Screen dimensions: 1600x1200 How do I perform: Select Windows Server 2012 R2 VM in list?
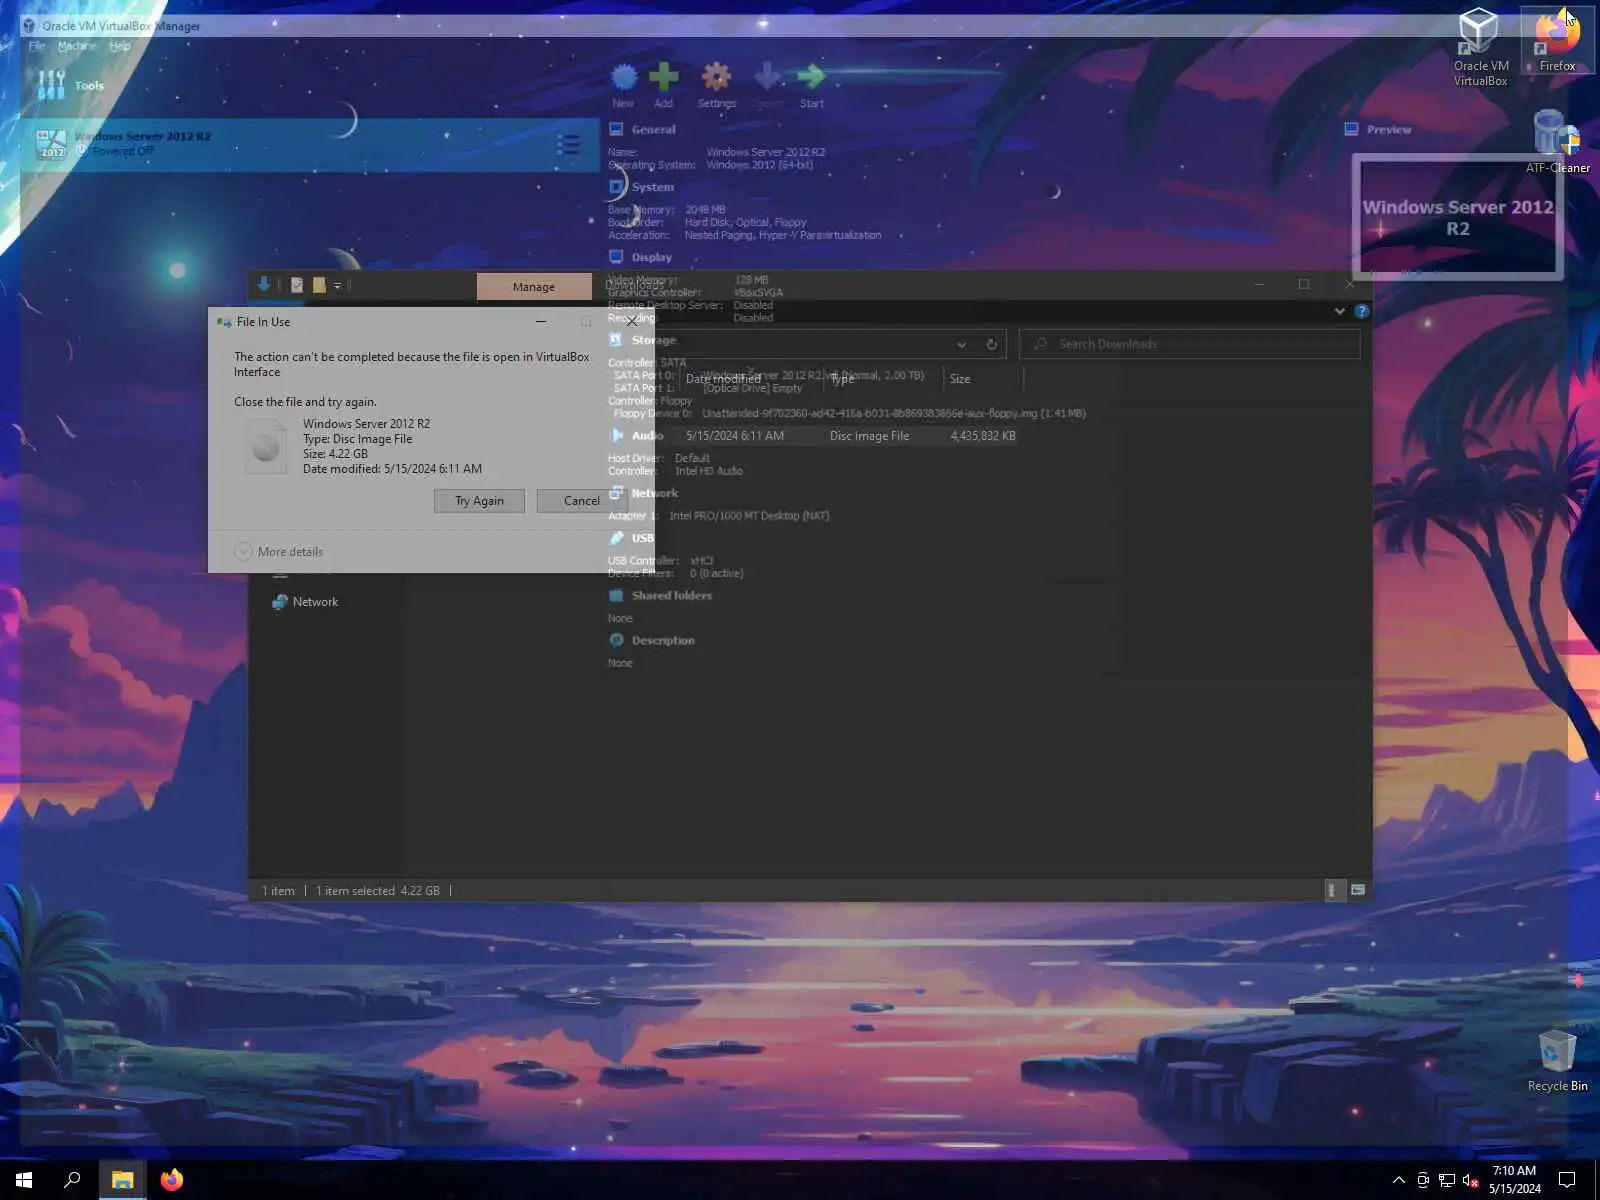pyautogui.click(x=310, y=144)
